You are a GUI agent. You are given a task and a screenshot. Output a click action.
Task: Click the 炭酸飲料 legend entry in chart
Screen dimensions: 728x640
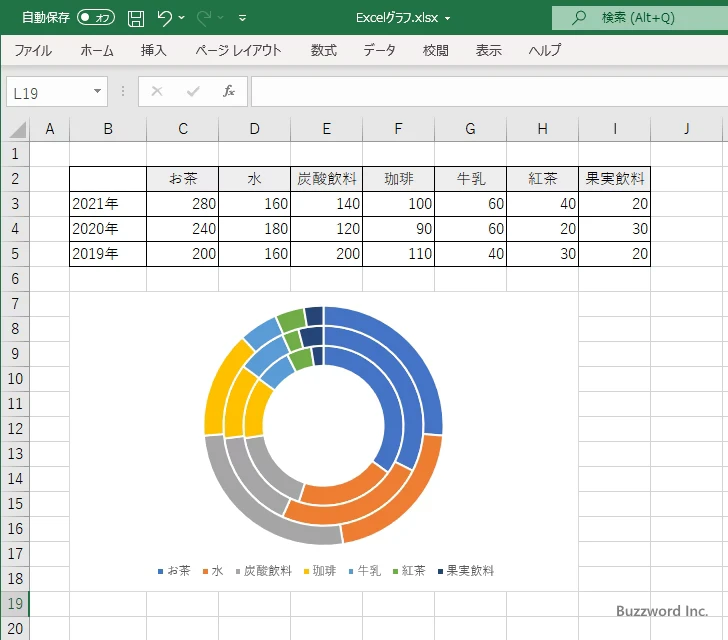(263, 571)
